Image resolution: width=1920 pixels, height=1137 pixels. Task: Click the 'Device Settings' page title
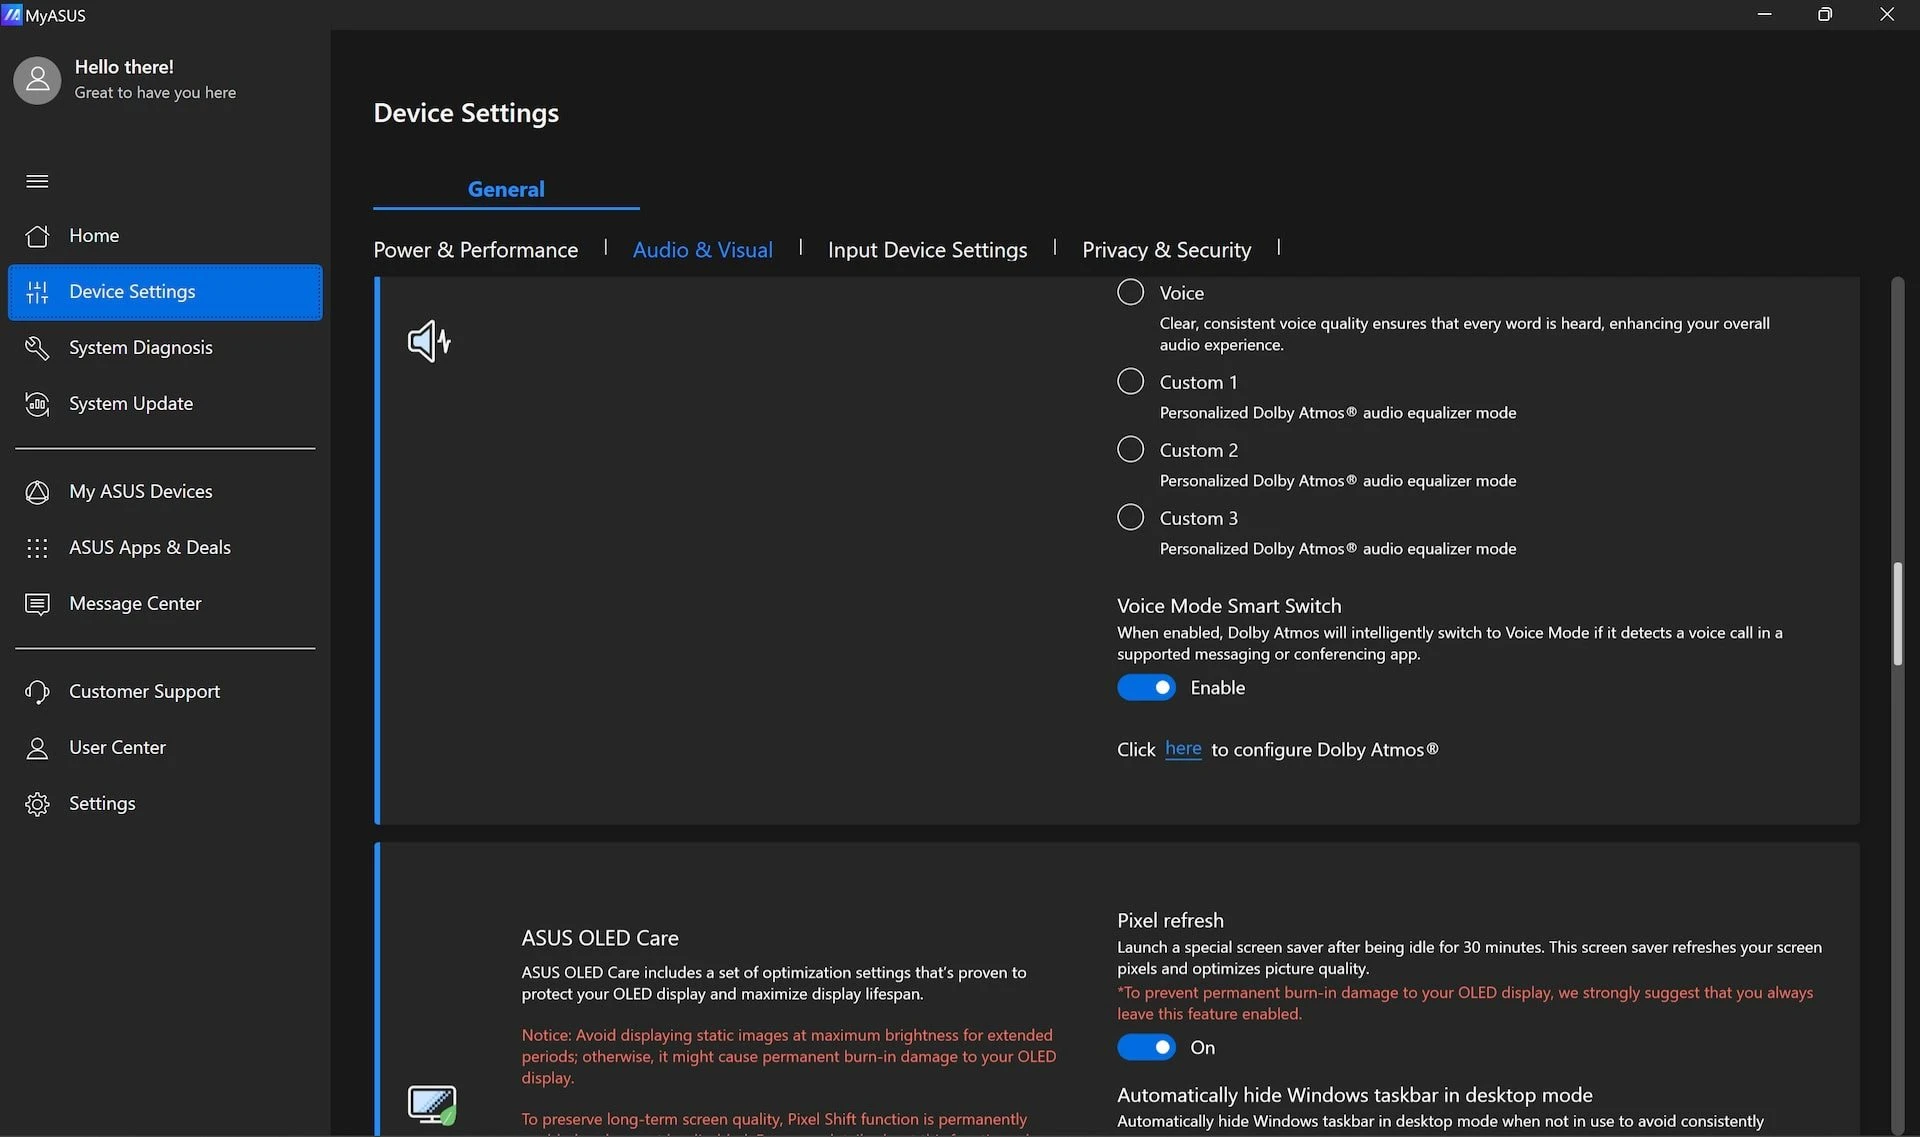click(466, 113)
